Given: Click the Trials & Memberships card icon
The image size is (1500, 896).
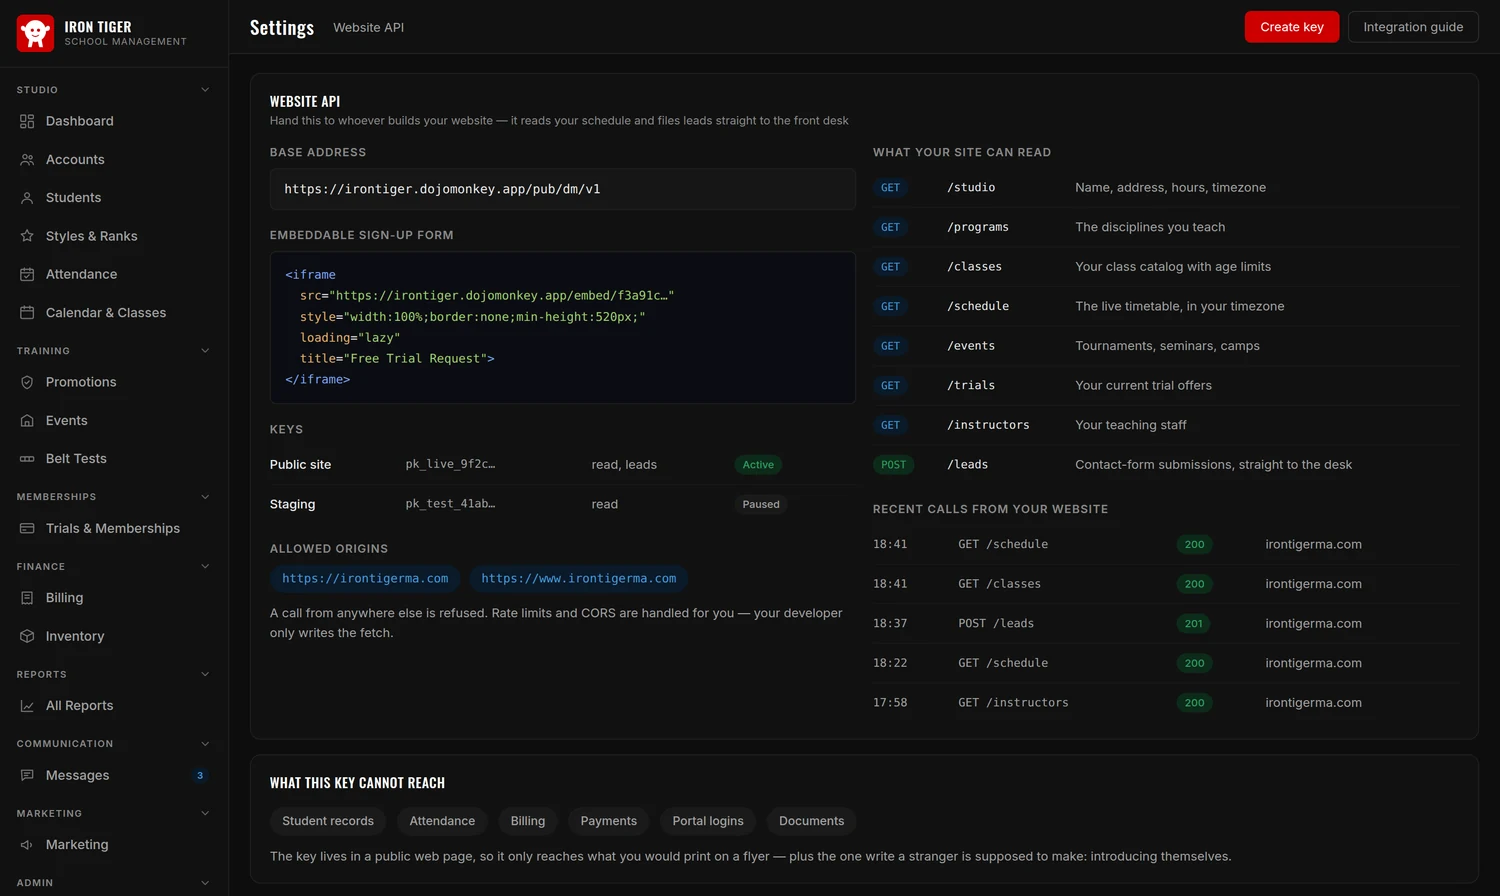Looking at the screenshot, I should (27, 528).
